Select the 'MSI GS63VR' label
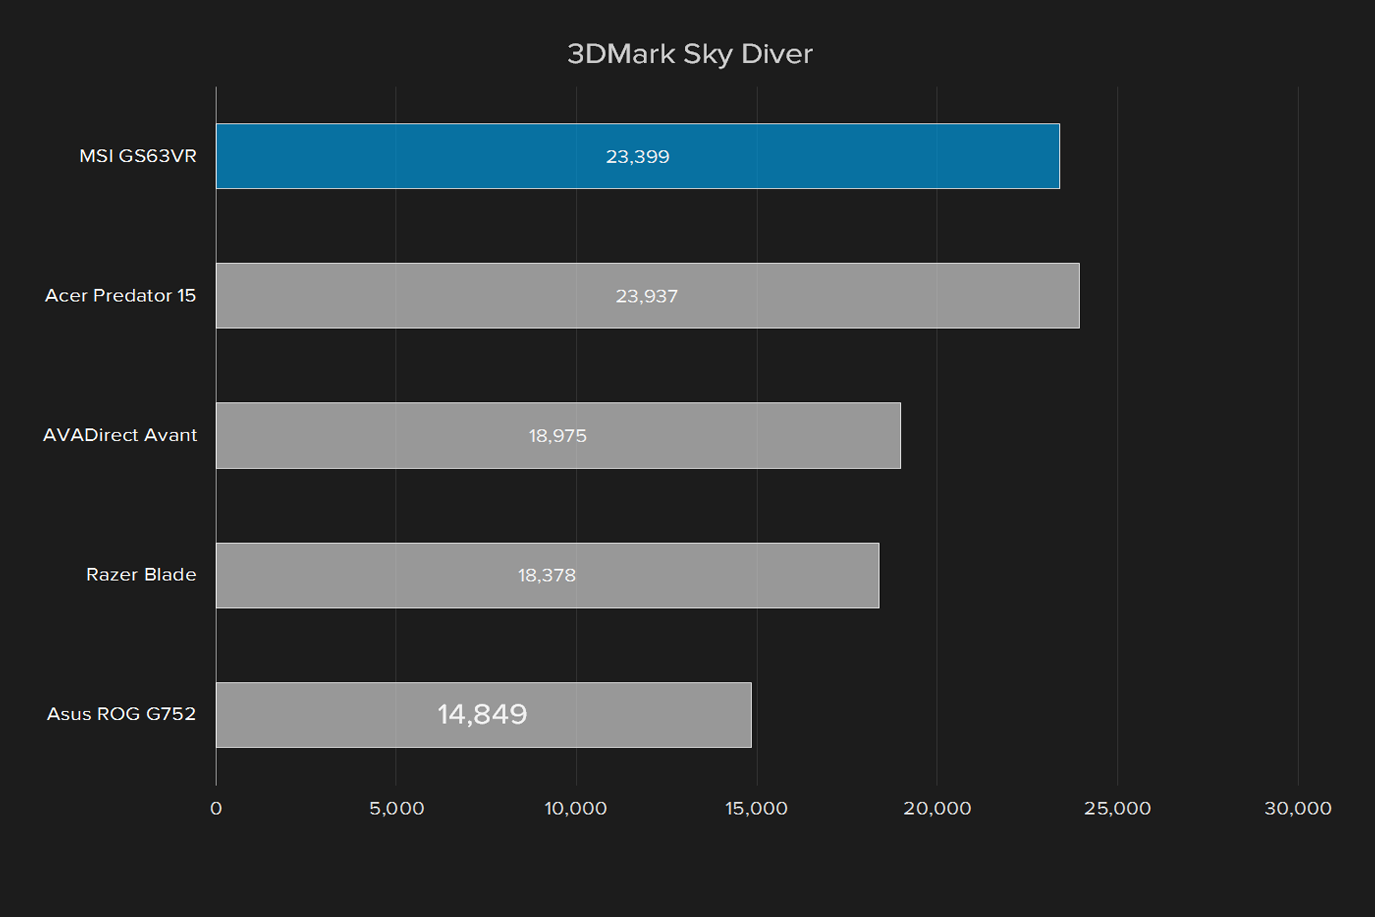 pyautogui.click(x=138, y=156)
